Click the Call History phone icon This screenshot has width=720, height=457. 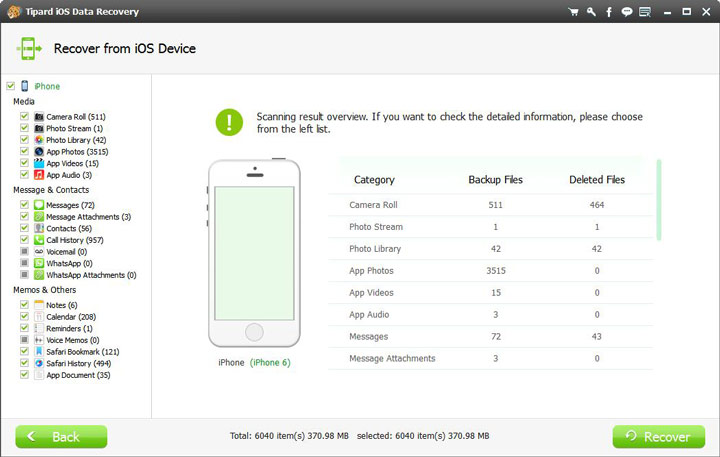click(39, 240)
